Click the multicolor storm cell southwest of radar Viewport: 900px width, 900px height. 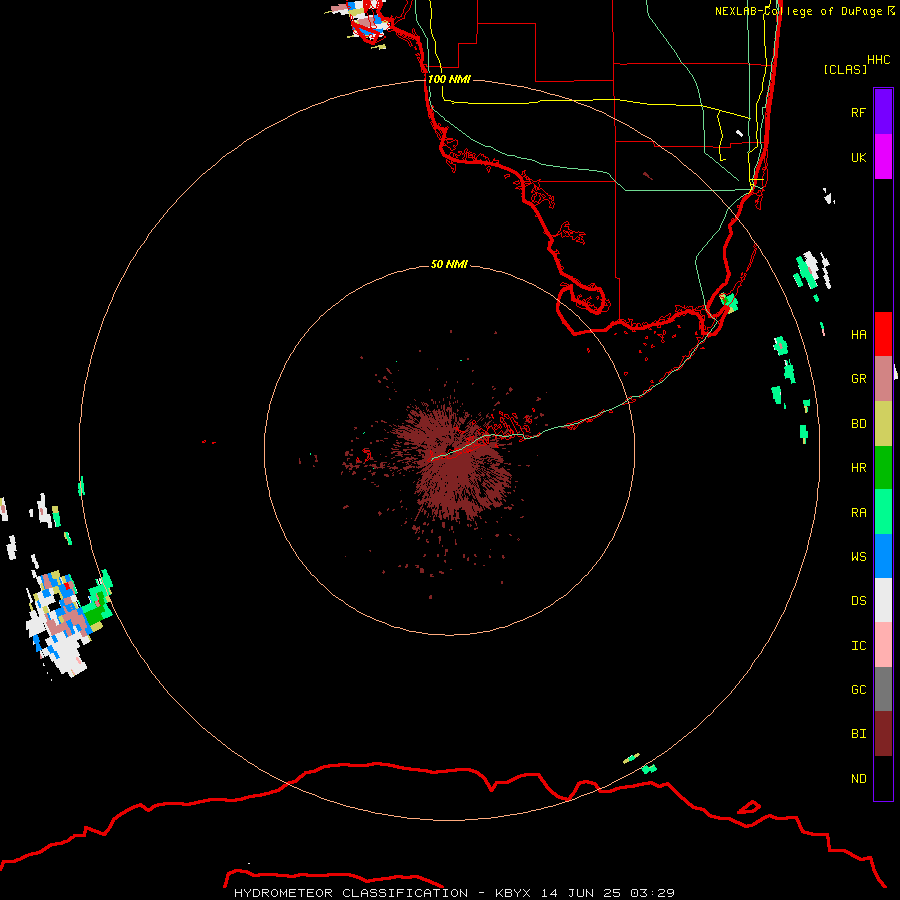(68, 623)
